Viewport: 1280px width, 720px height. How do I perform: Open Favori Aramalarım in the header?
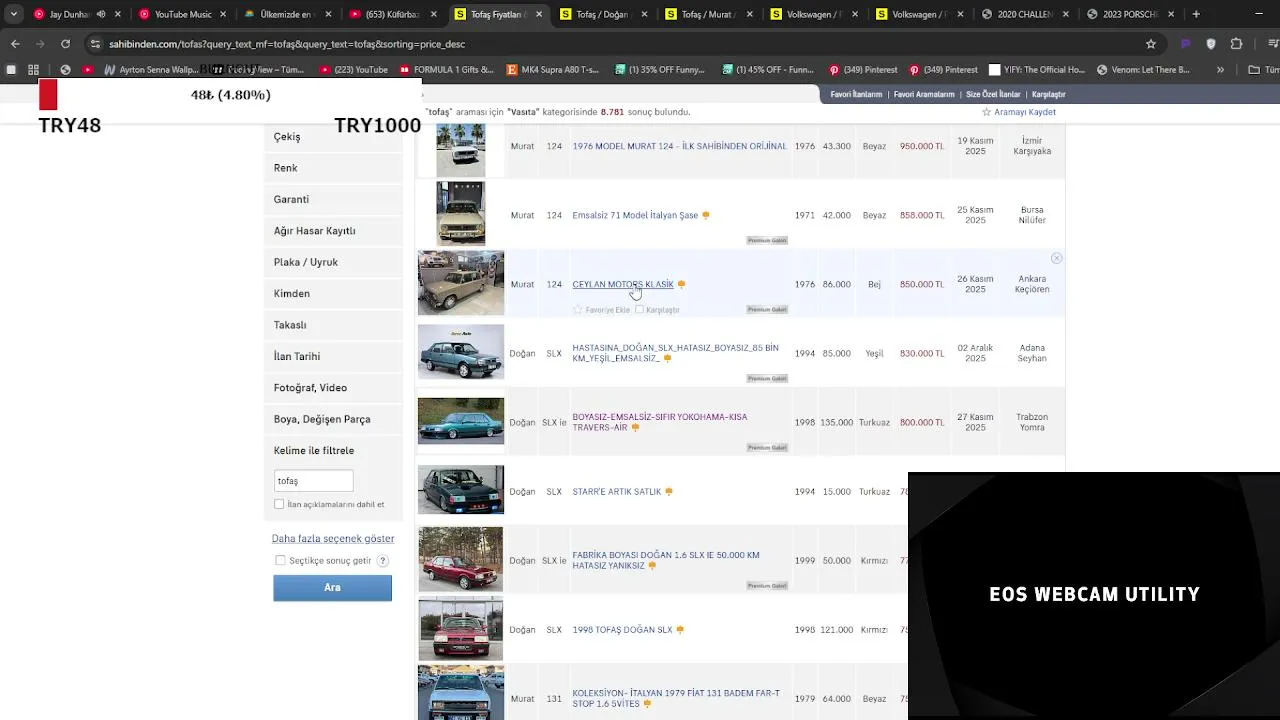click(924, 94)
